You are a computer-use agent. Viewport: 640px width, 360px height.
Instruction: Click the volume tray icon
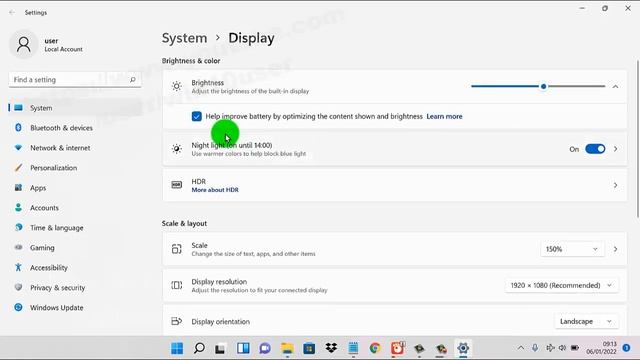coord(562,348)
